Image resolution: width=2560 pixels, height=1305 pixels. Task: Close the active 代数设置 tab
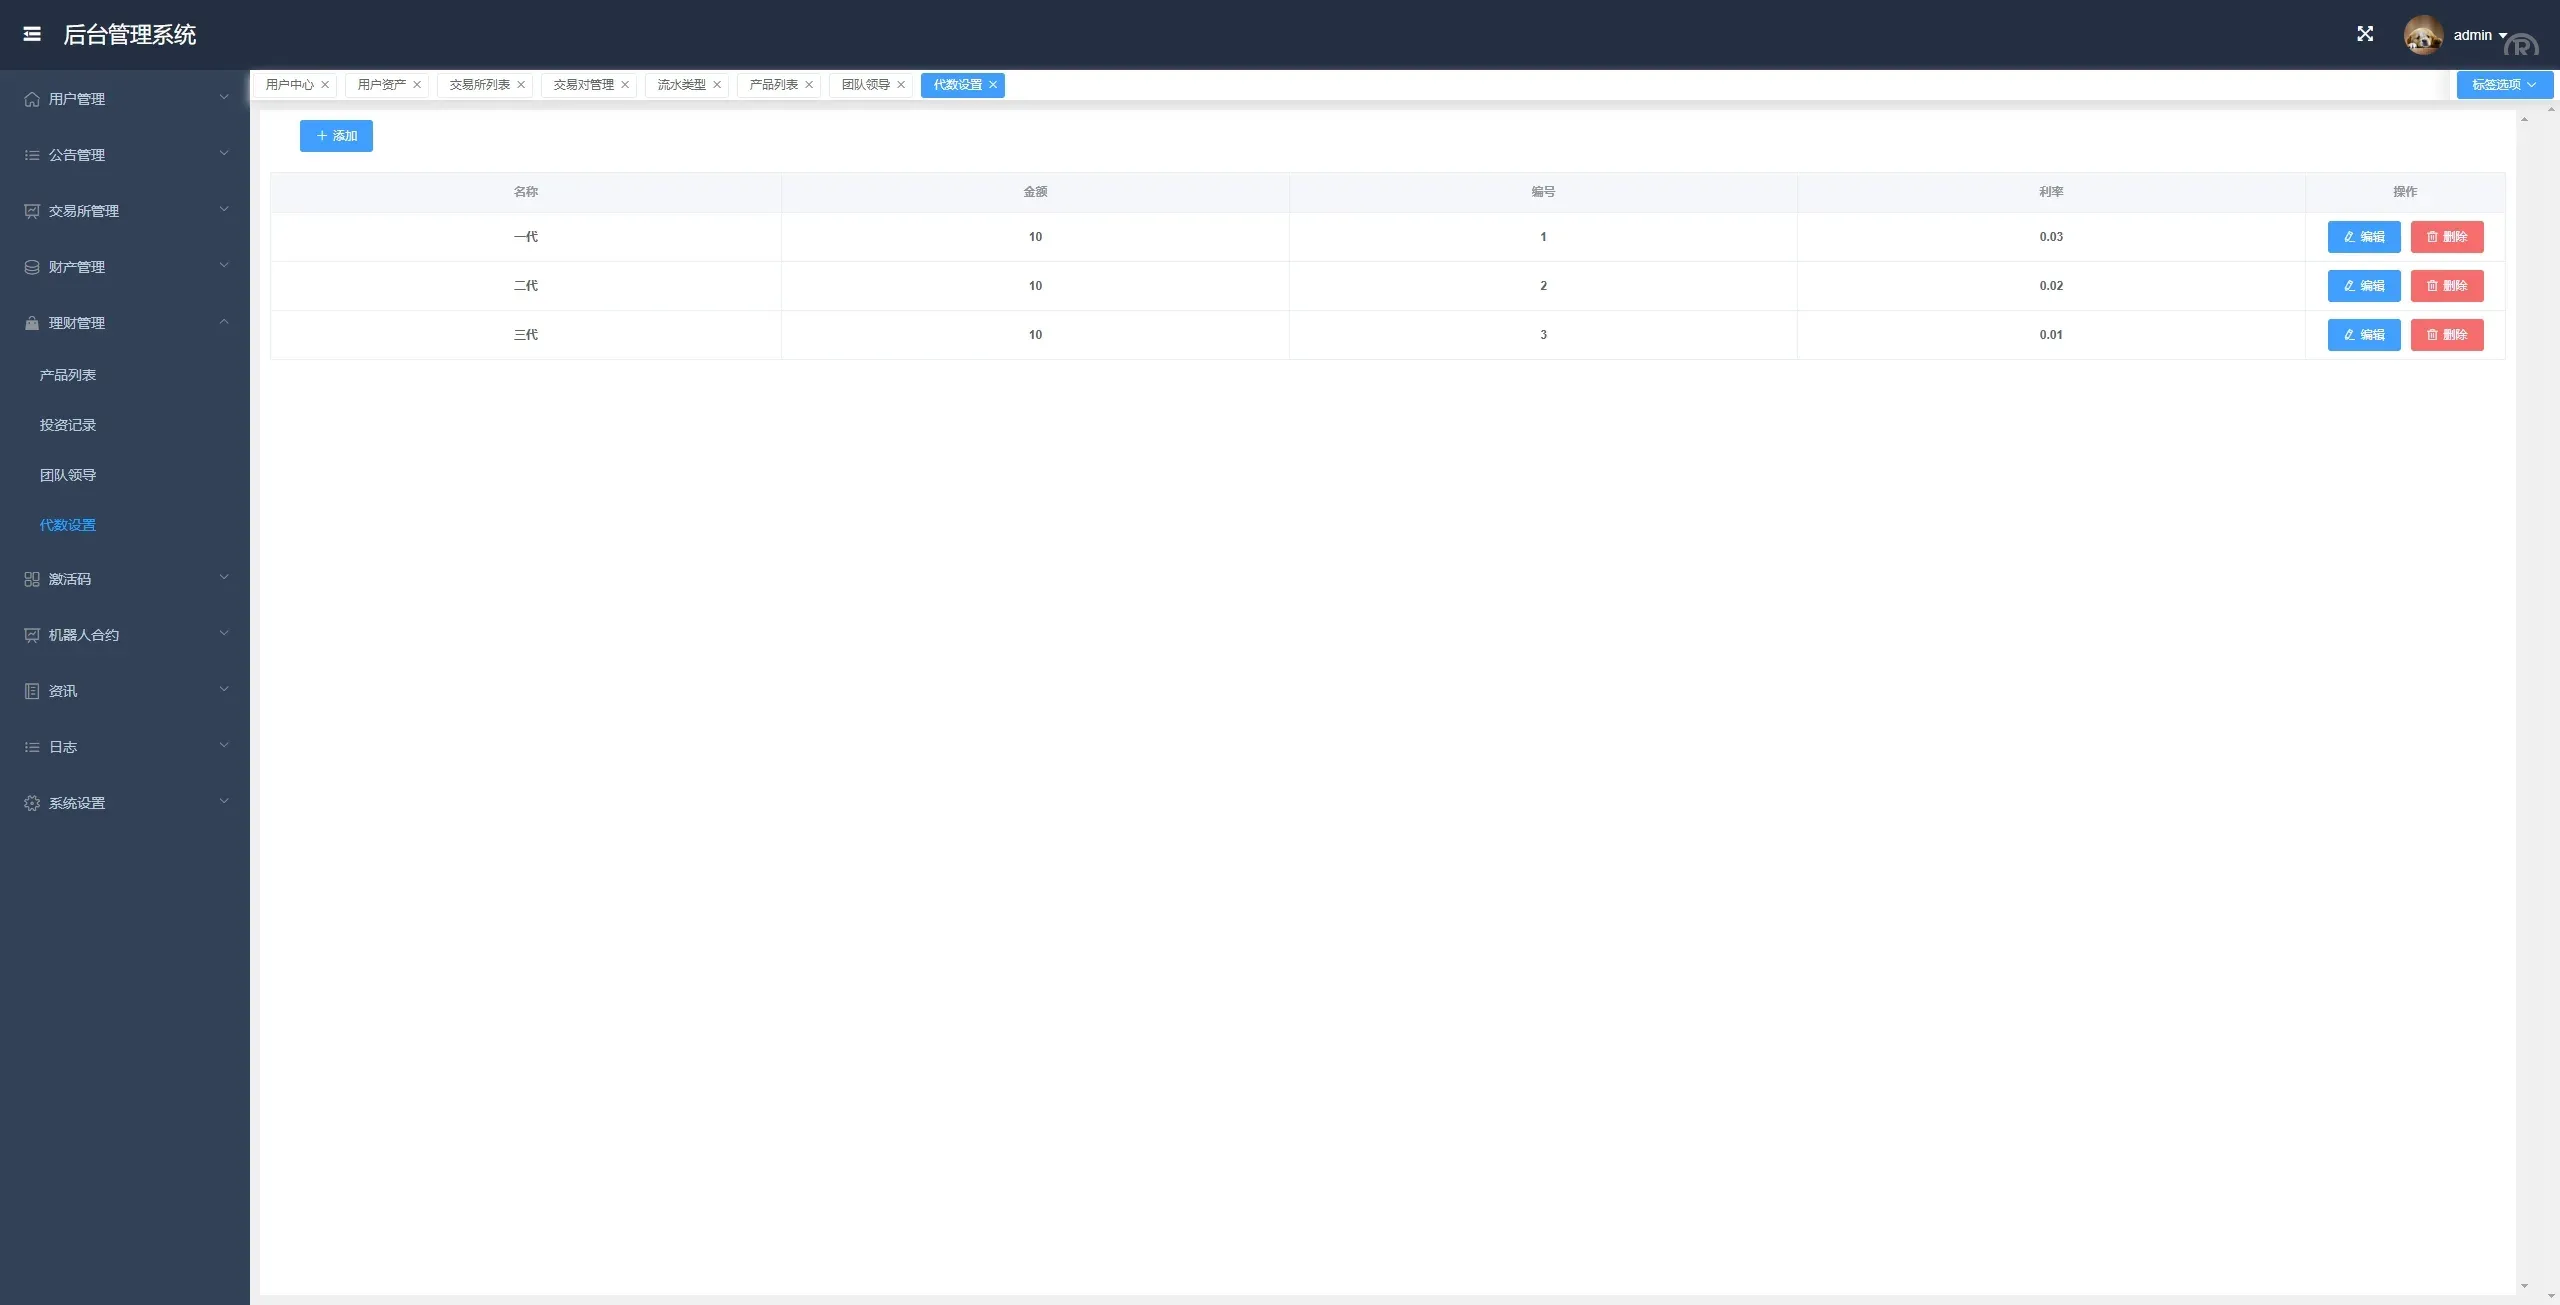(993, 85)
